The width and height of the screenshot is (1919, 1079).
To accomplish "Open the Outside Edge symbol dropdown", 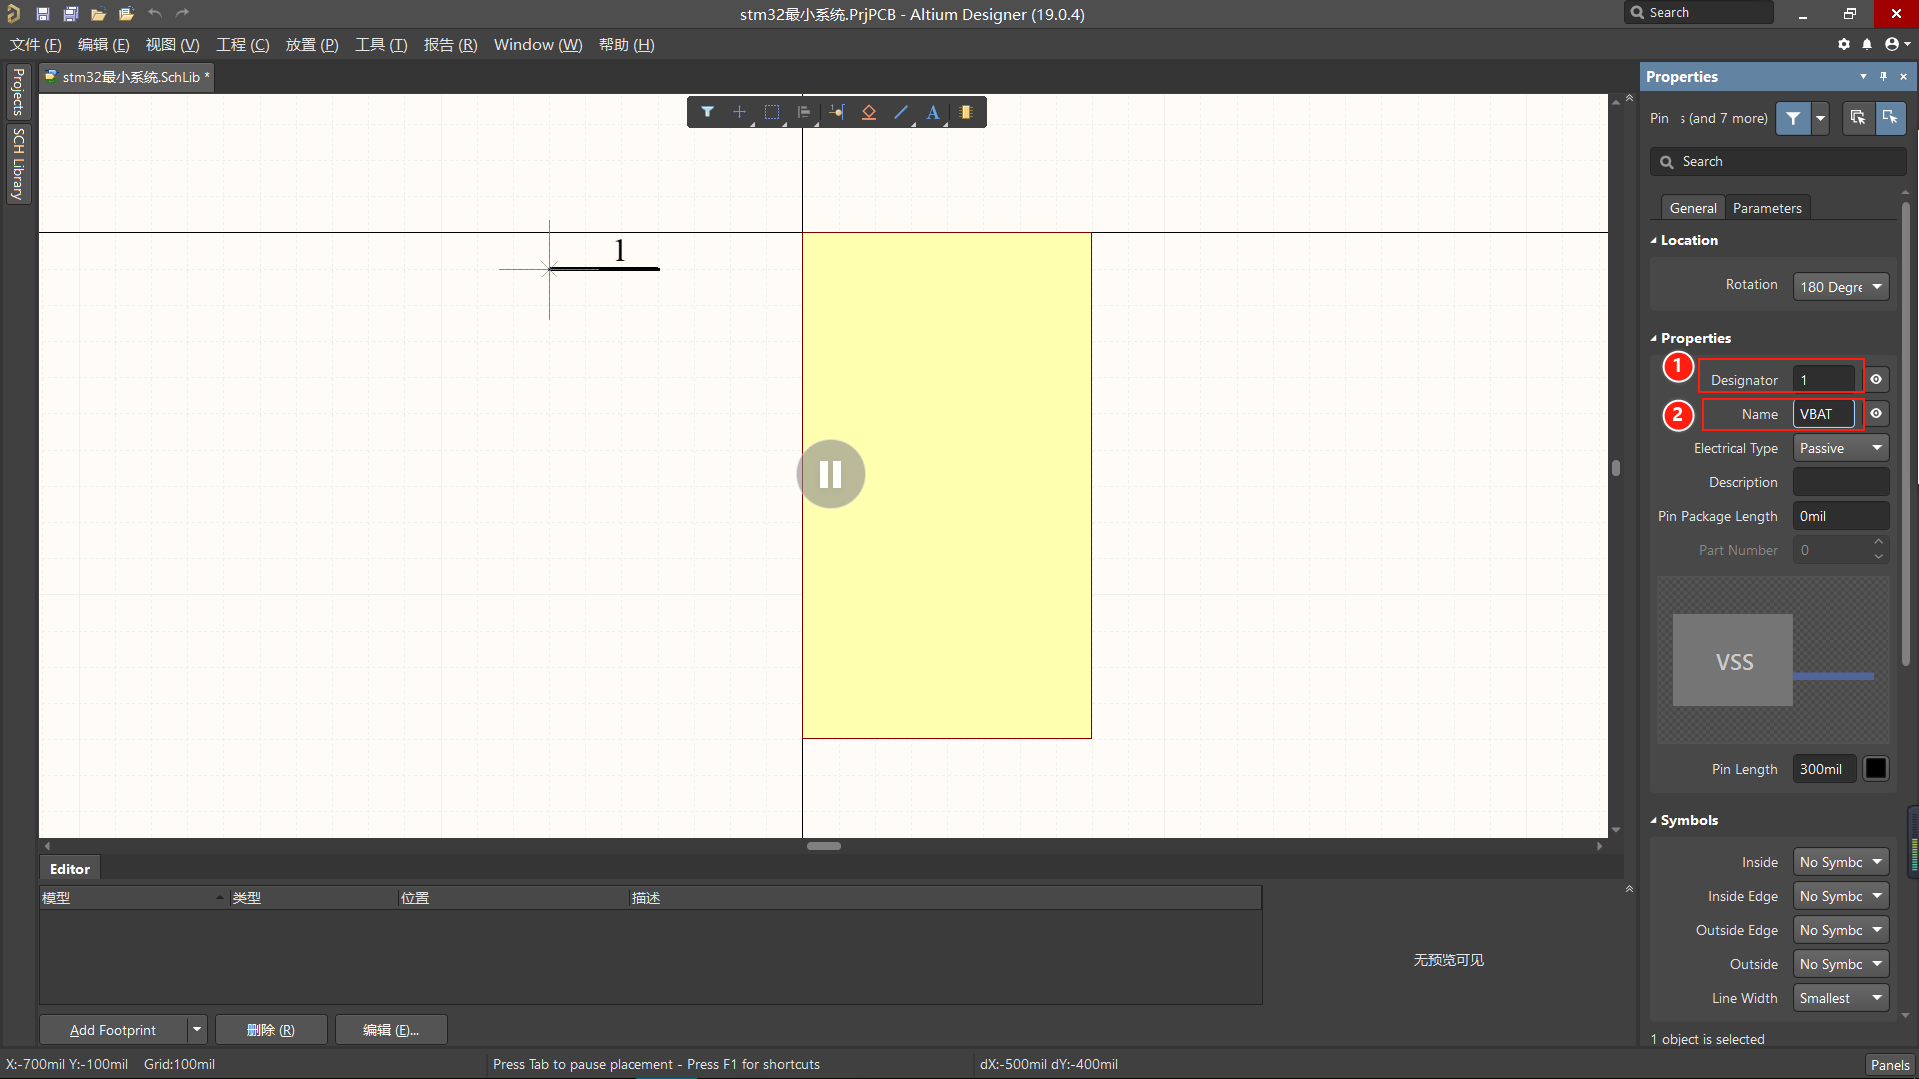I will [x=1840, y=930].
